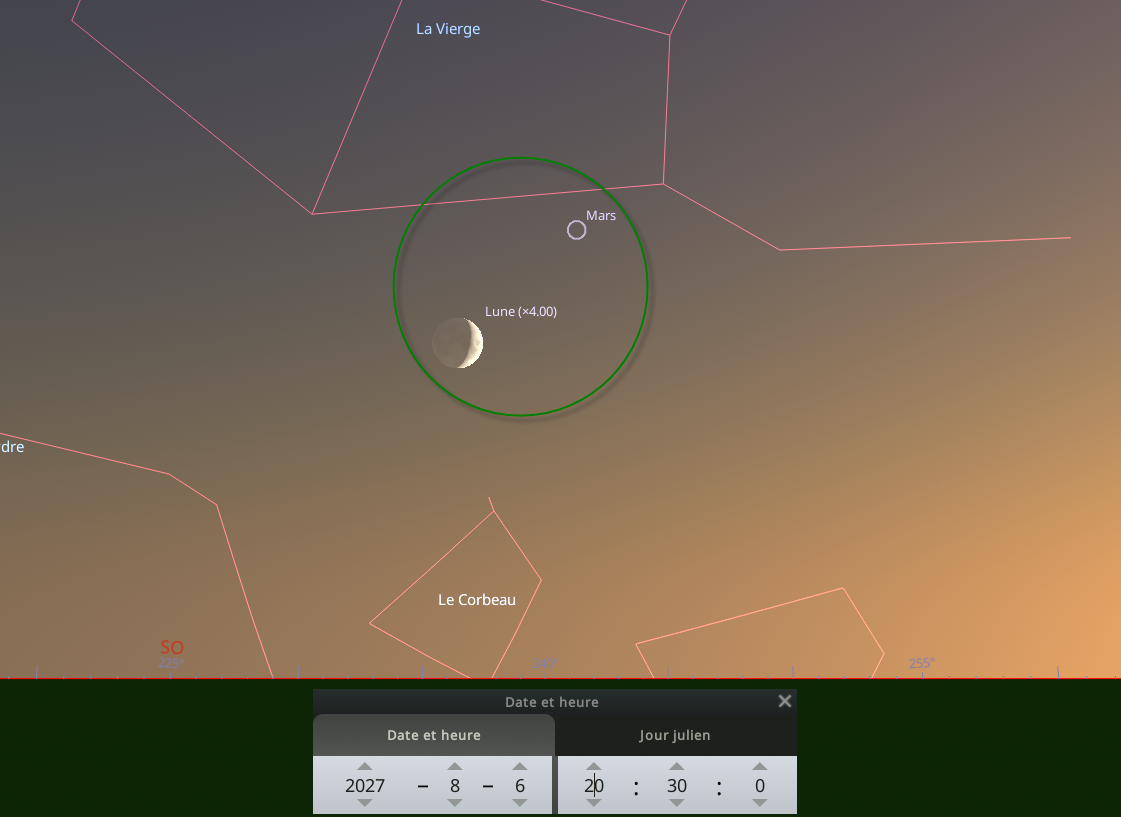Decrease the minutes value 30
This screenshot has width=1121, height=817.
click(x=677, y=803)
